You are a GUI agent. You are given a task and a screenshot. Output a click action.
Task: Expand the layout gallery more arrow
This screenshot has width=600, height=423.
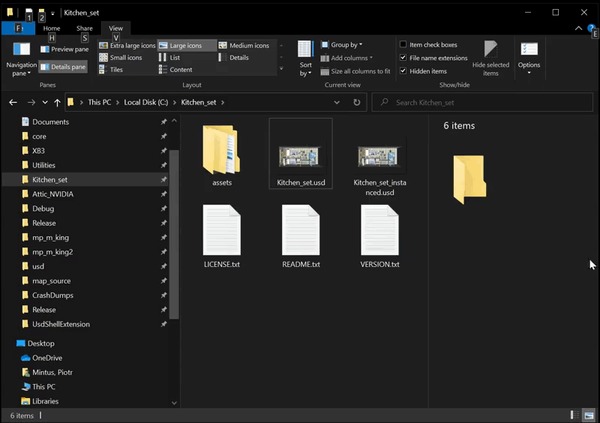[x=281, y=69]
